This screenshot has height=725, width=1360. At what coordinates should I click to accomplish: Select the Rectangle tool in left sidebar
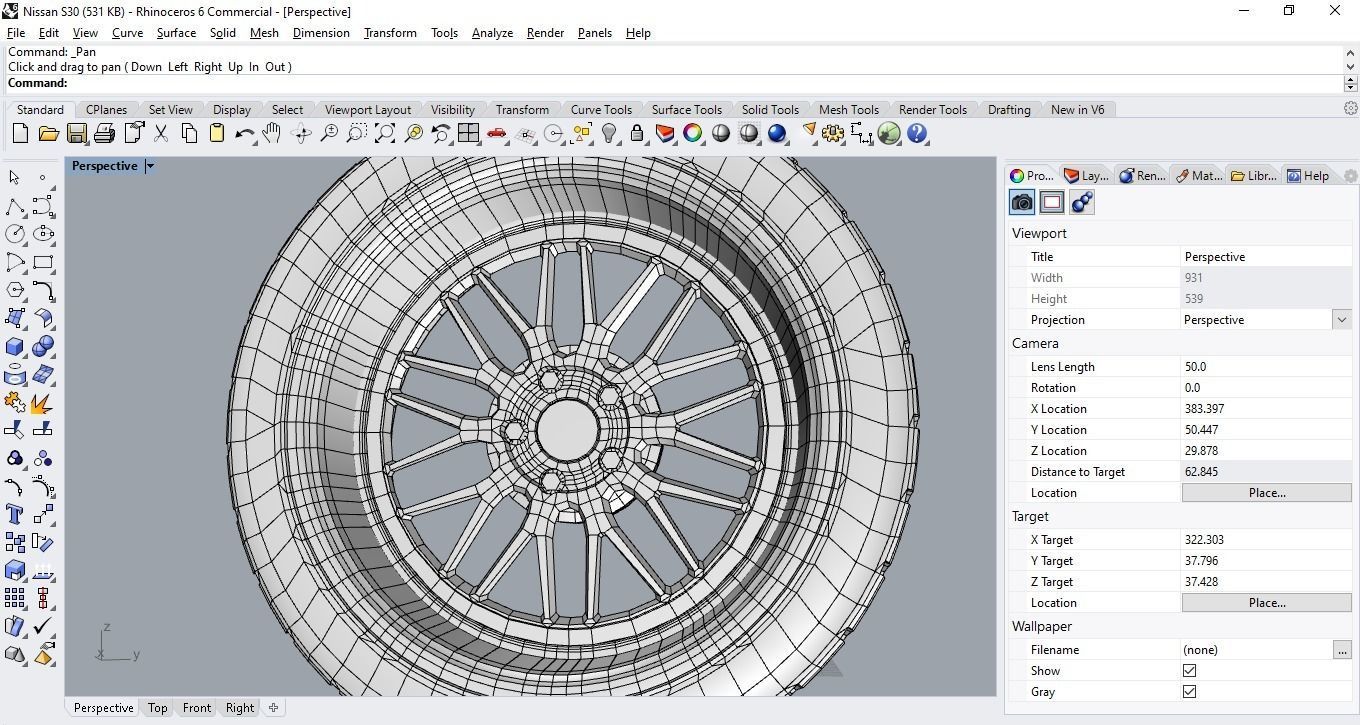pyautogui.click(x=43, y=262)
